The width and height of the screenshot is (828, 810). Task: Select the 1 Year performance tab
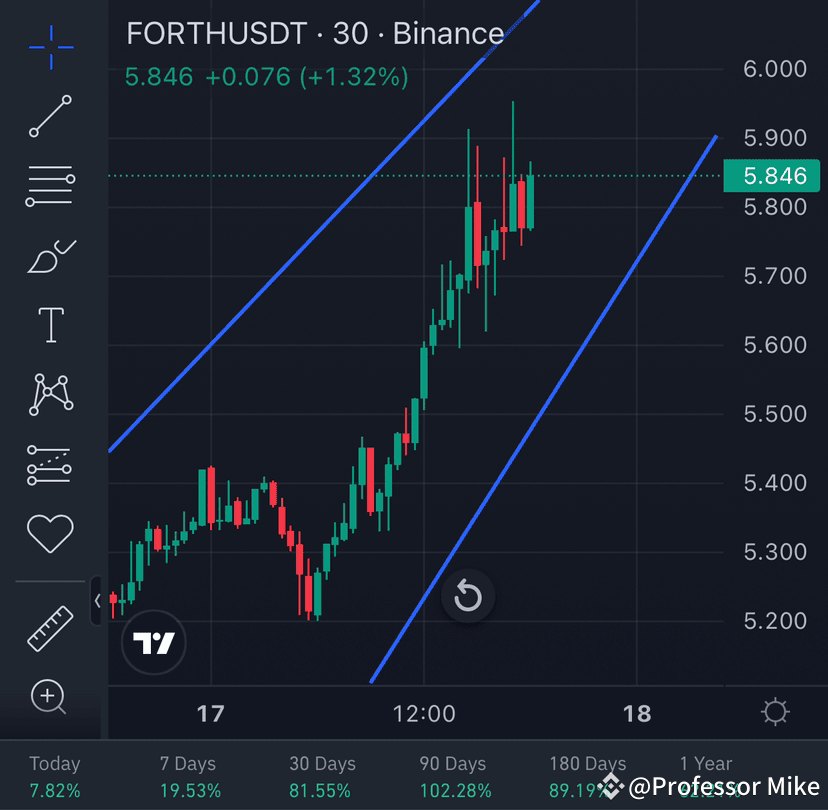coord(705,763)
